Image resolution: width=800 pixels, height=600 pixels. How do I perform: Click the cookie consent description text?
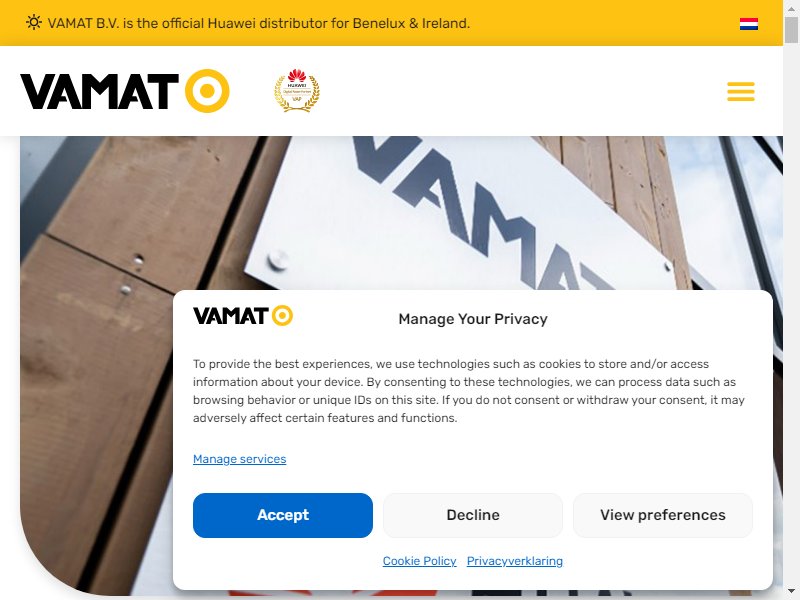coord(468,391)
